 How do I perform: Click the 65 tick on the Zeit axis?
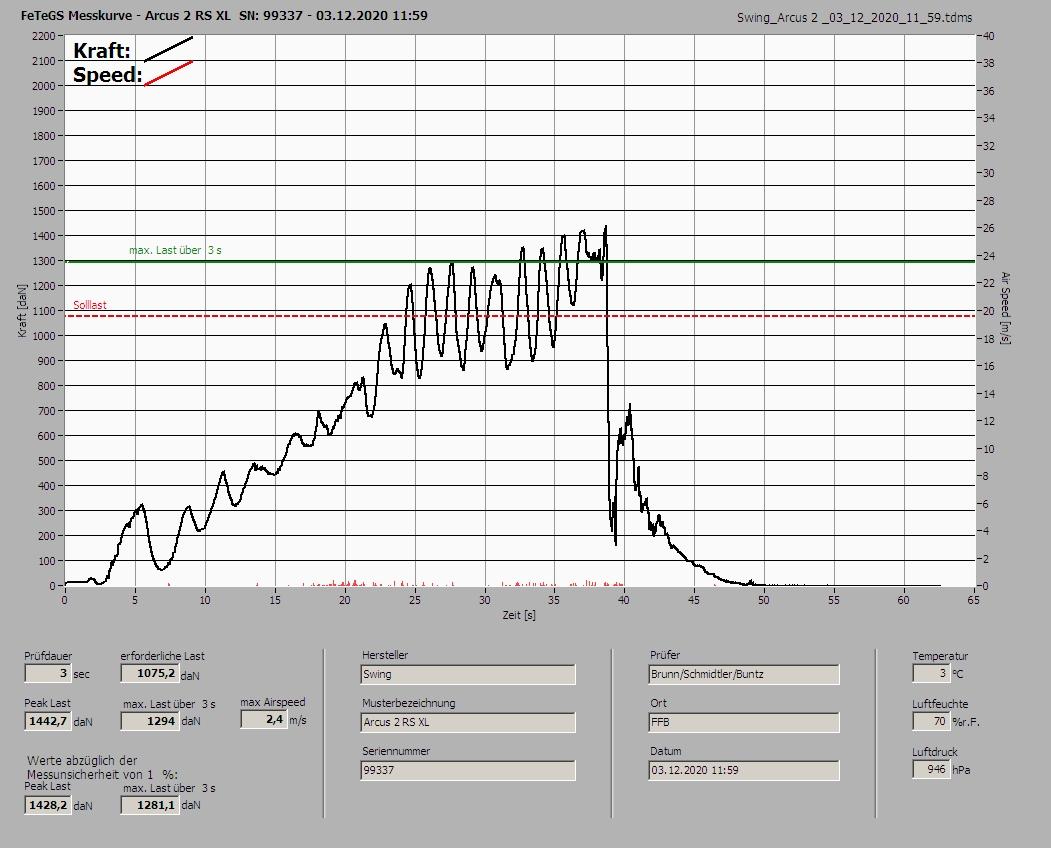pos(973,600)
